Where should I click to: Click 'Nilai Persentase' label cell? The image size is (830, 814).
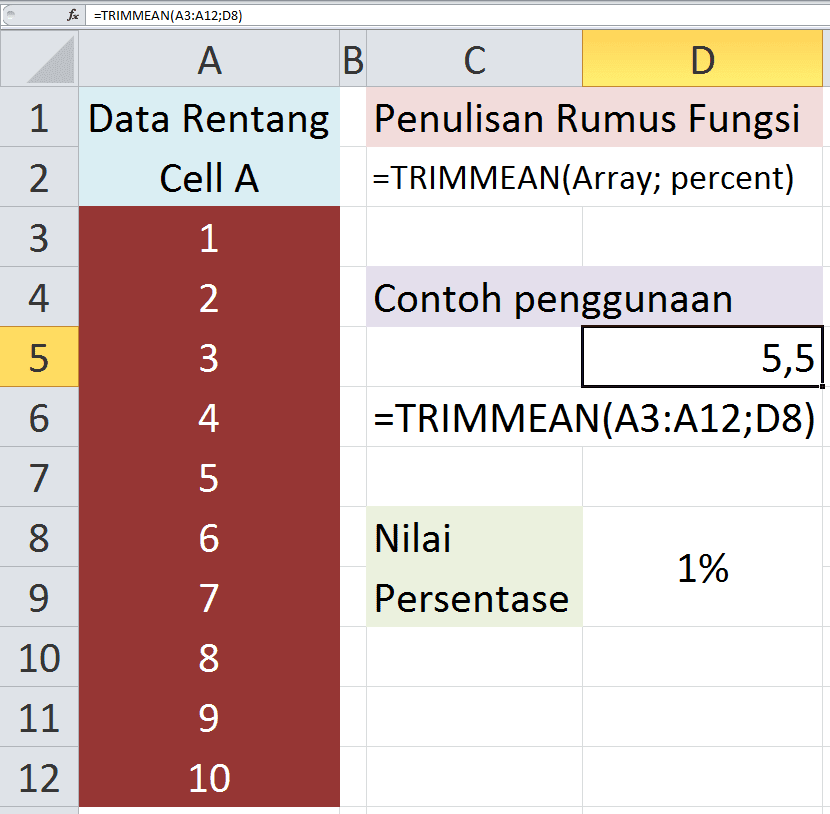474,567
